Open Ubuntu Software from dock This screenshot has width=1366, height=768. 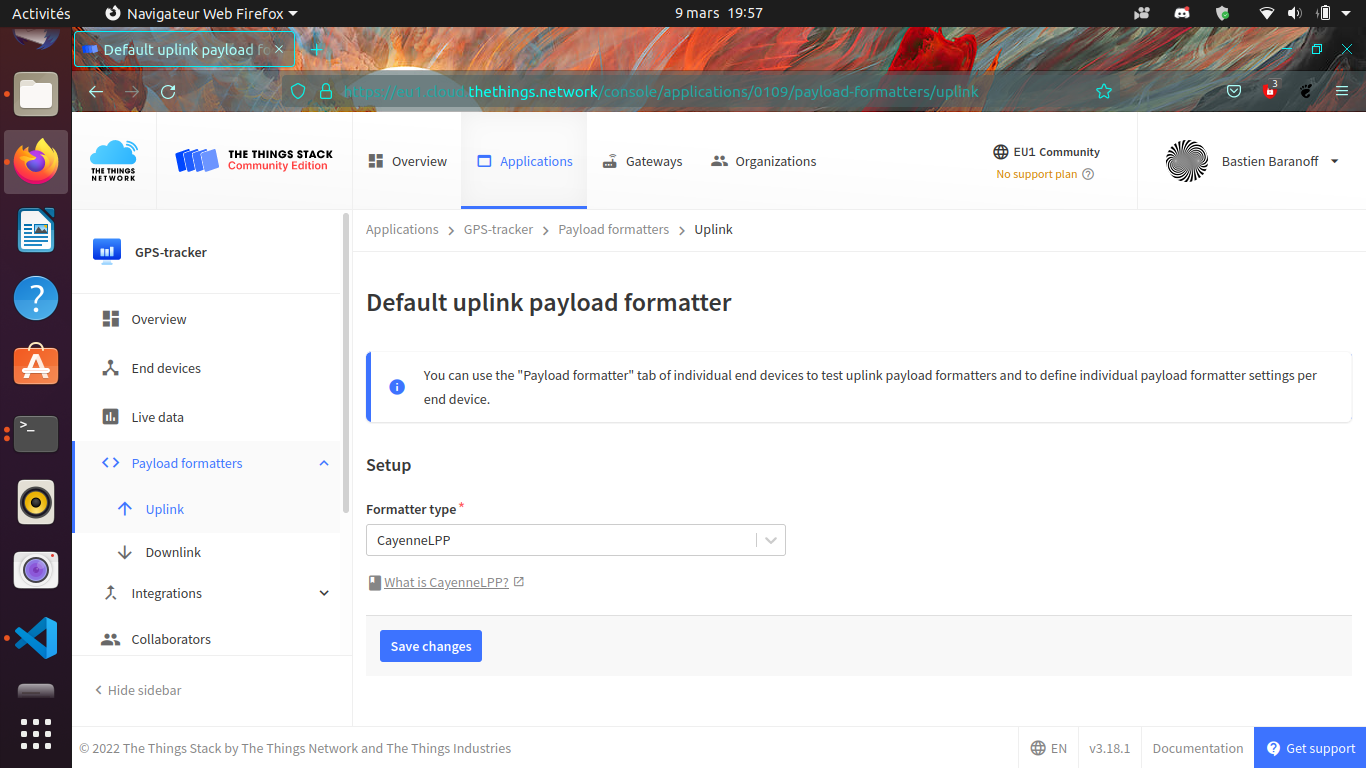click(36, 365)
